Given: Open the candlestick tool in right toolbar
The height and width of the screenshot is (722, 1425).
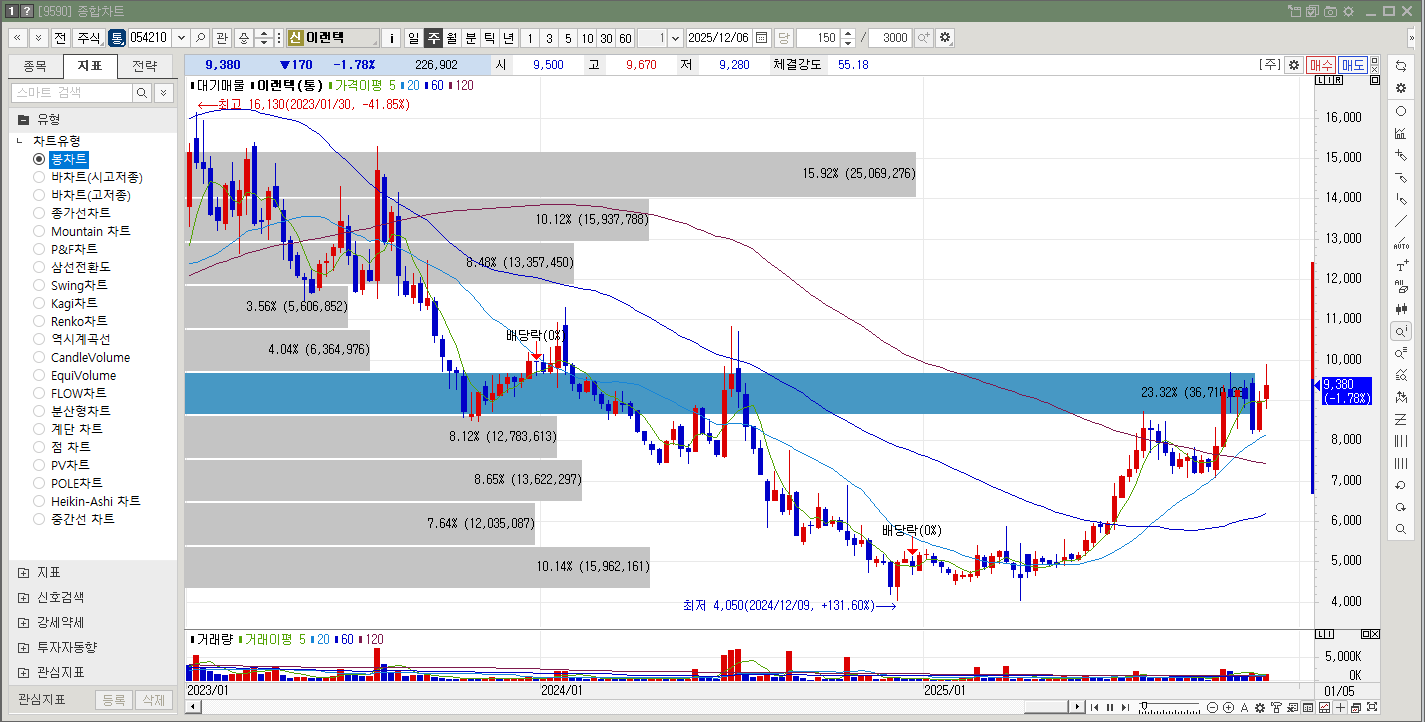Looking at the screenshot, I should point(1401,309).
